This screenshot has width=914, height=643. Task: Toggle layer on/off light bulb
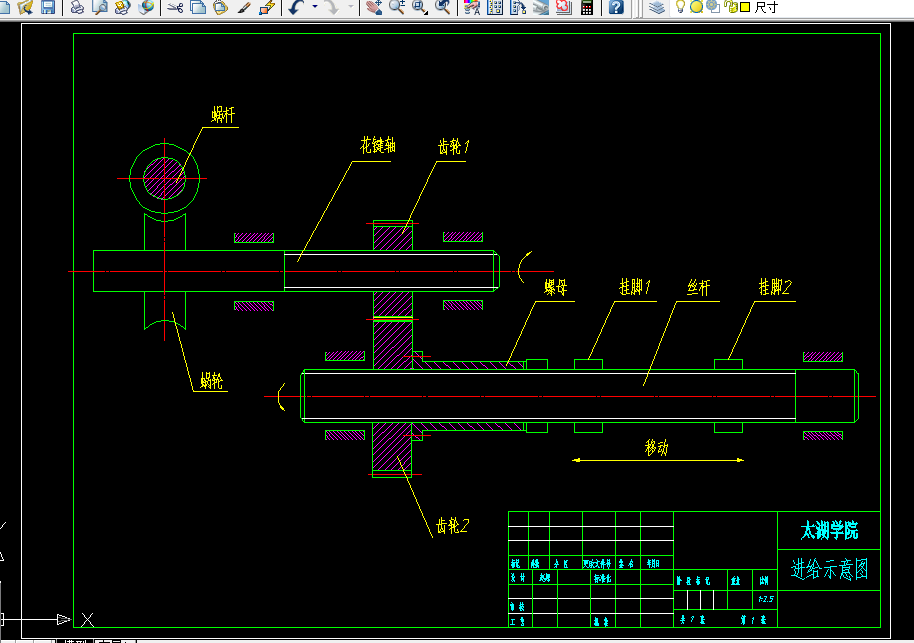click(x=680, y=6)
